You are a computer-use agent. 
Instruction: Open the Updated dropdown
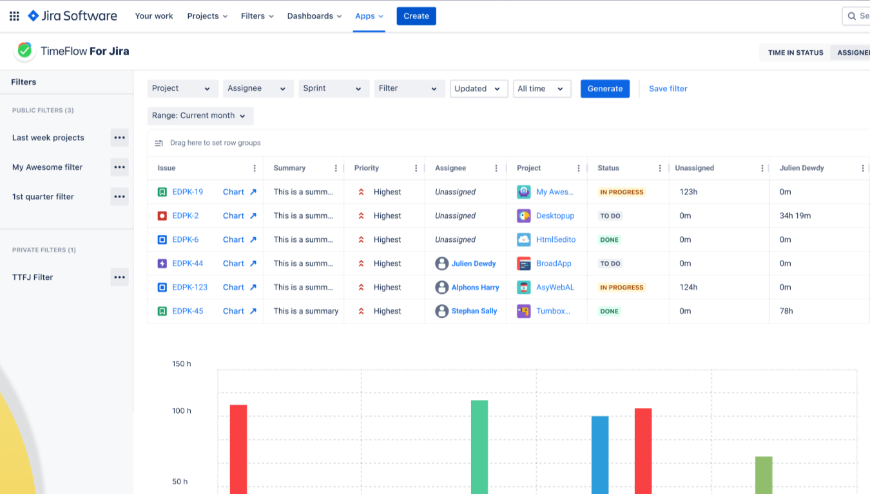tap(479, 89)
